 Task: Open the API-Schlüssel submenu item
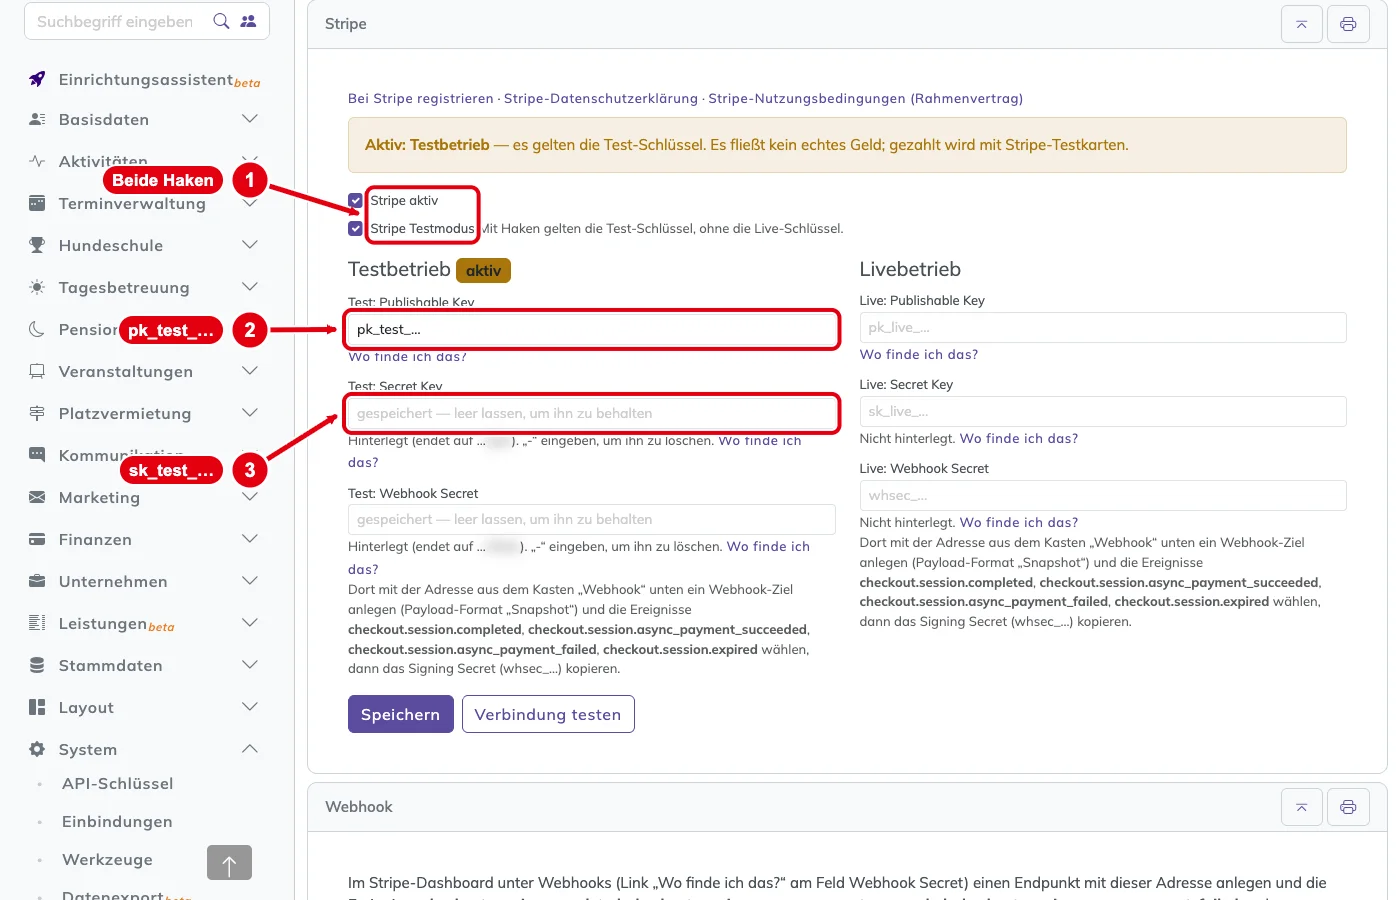[x=118, y=784]
